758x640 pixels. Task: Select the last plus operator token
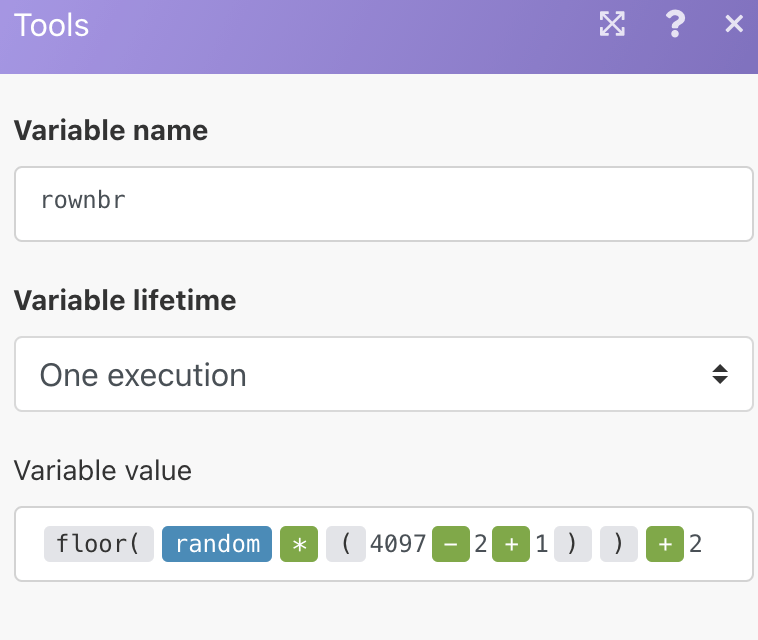pyautogui.click(x=665, y=544)
